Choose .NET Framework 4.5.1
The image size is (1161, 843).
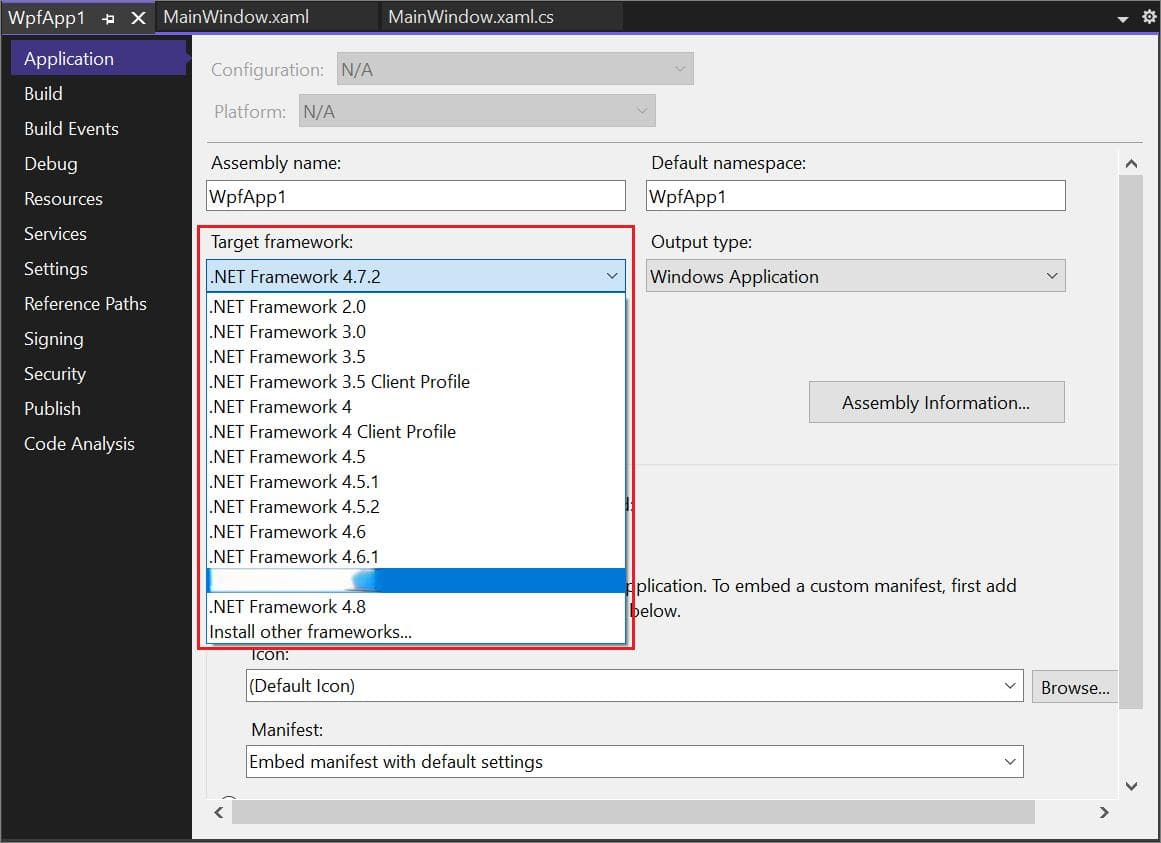click(x=415, y=482)
